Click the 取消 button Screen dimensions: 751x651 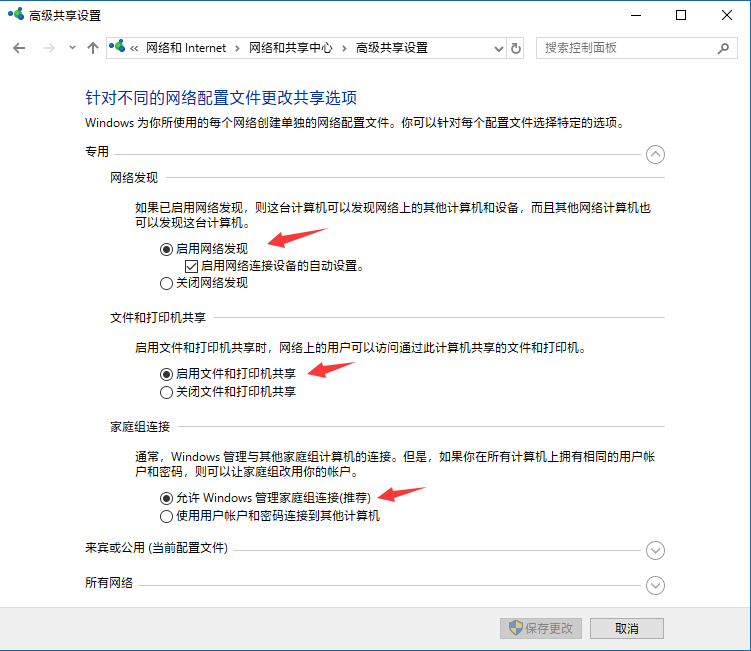(626, 628)
